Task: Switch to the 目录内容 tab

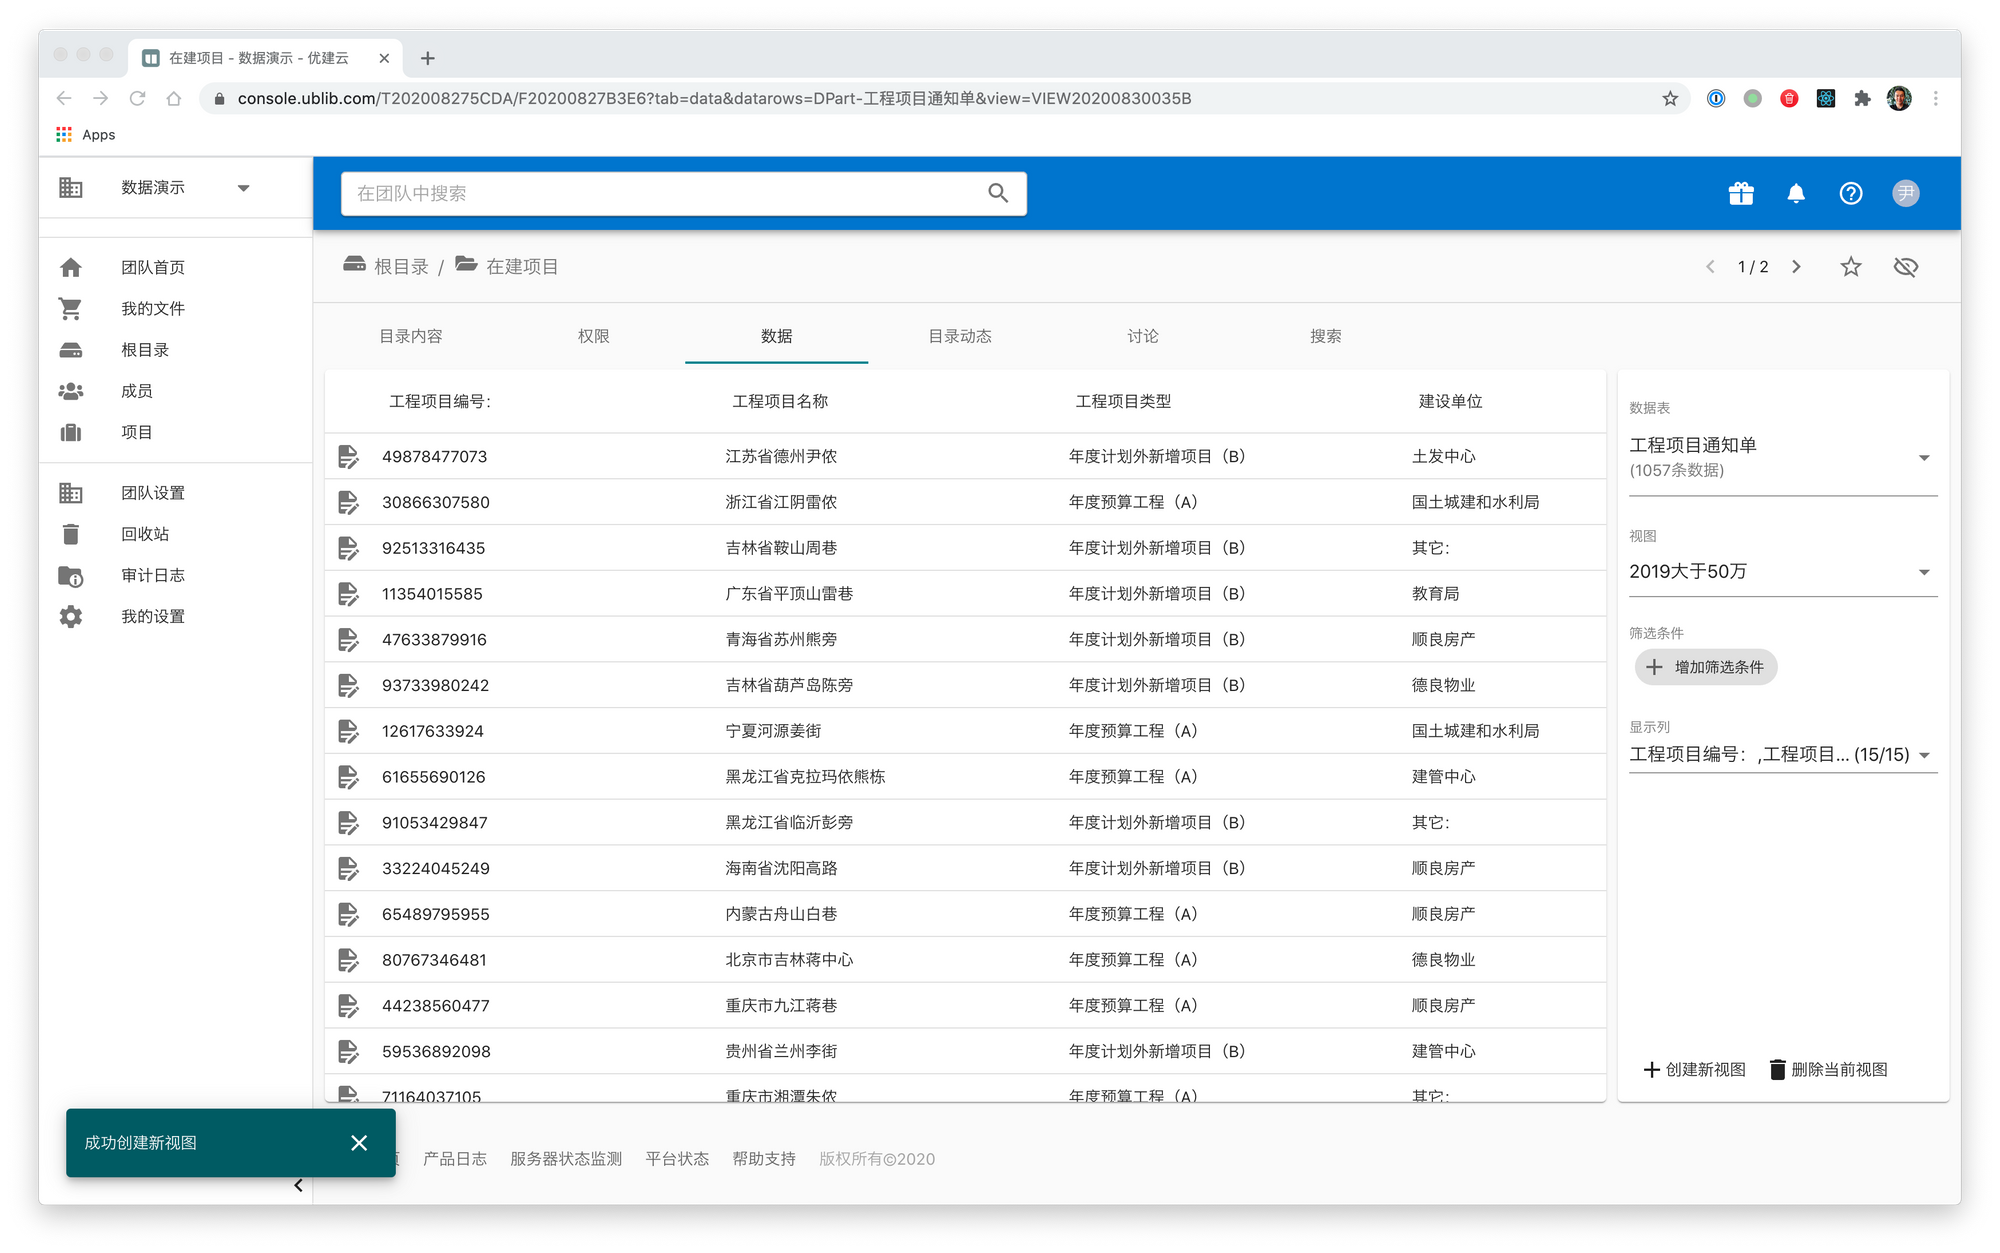Action: [x=411, y=336]
